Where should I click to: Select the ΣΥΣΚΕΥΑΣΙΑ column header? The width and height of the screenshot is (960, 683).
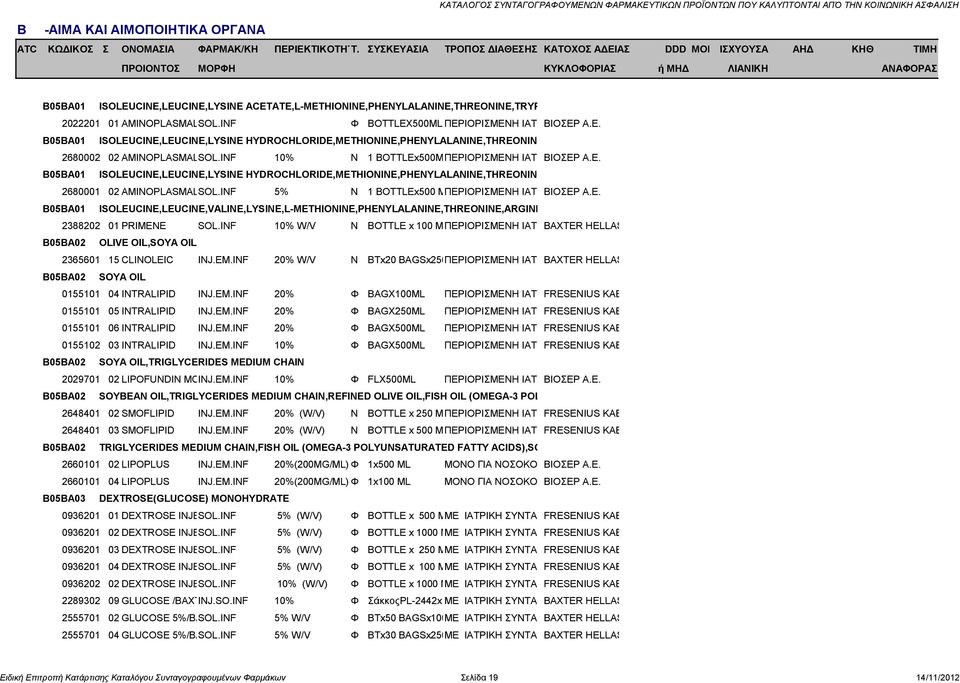point(398,49)
